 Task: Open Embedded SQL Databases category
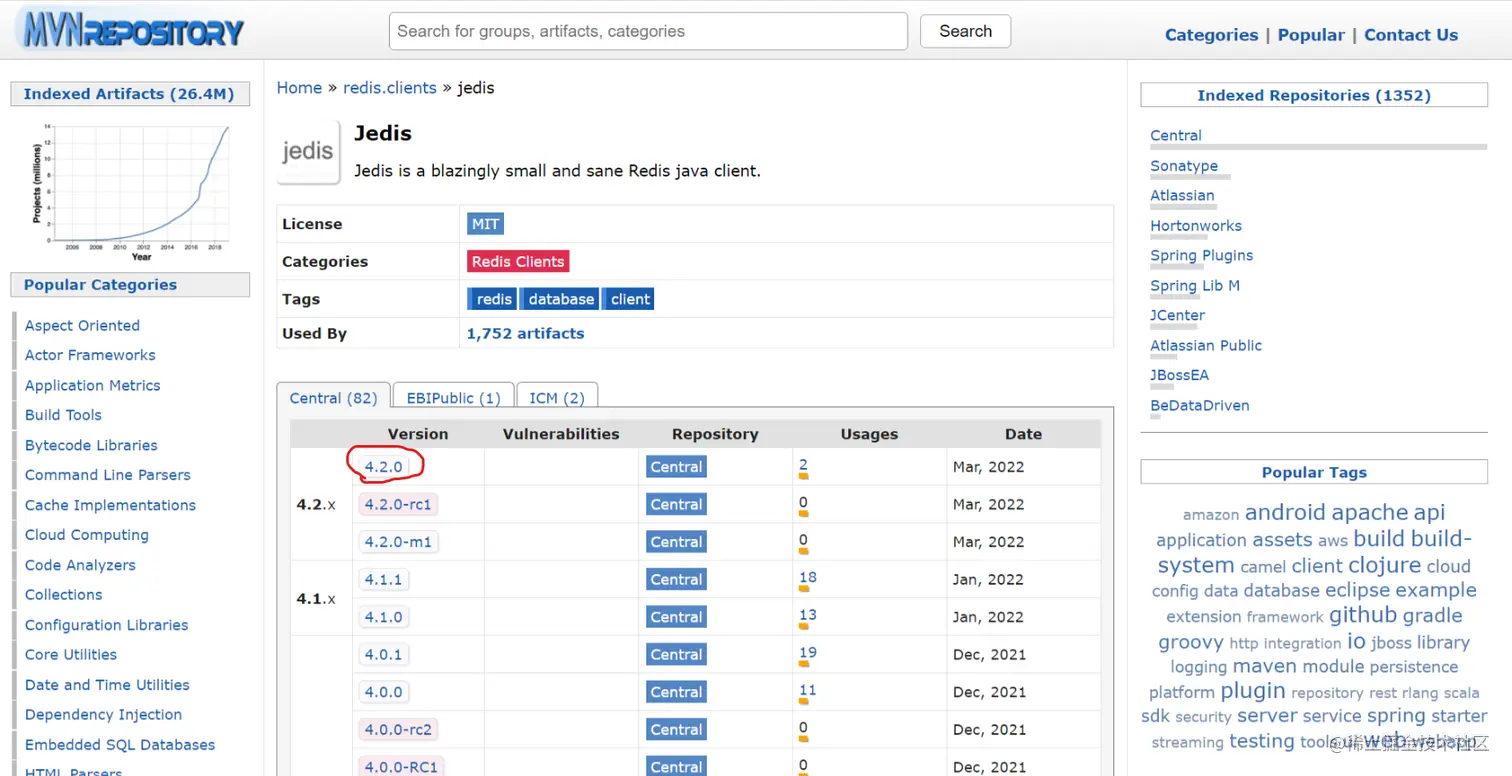(x=120, y=745)
